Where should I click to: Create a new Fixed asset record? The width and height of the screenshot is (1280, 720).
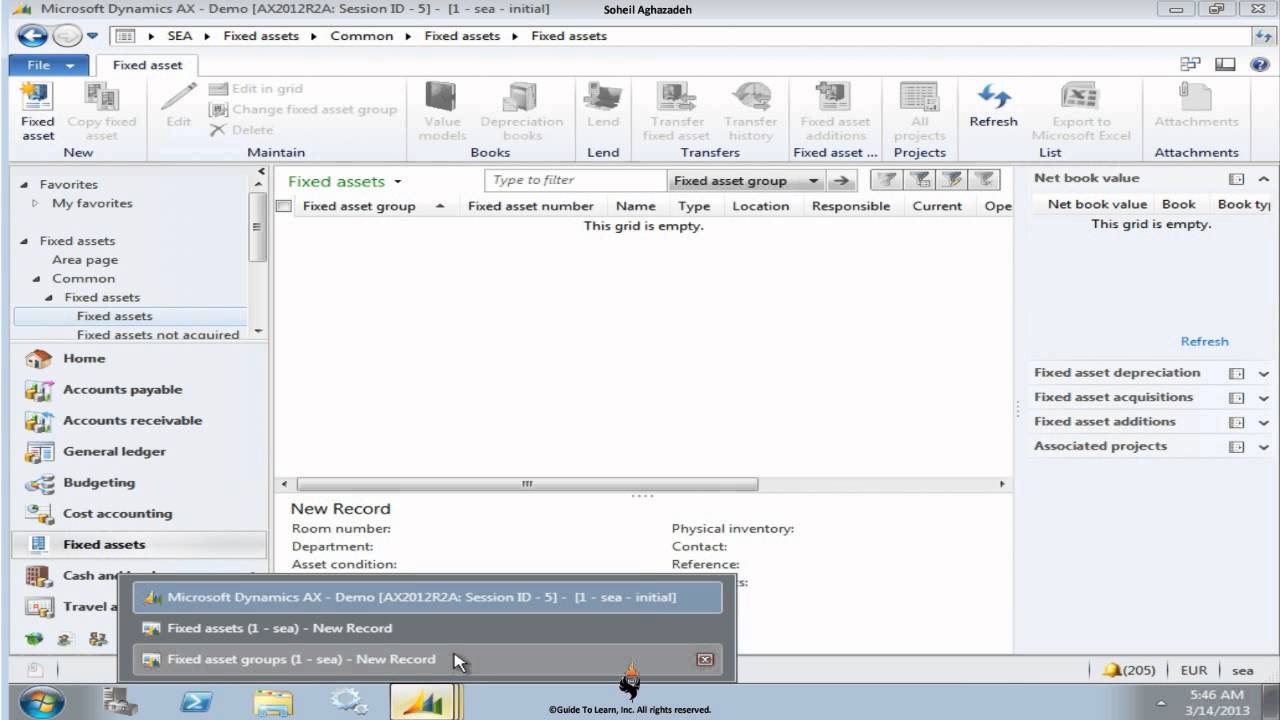[37, 111]
